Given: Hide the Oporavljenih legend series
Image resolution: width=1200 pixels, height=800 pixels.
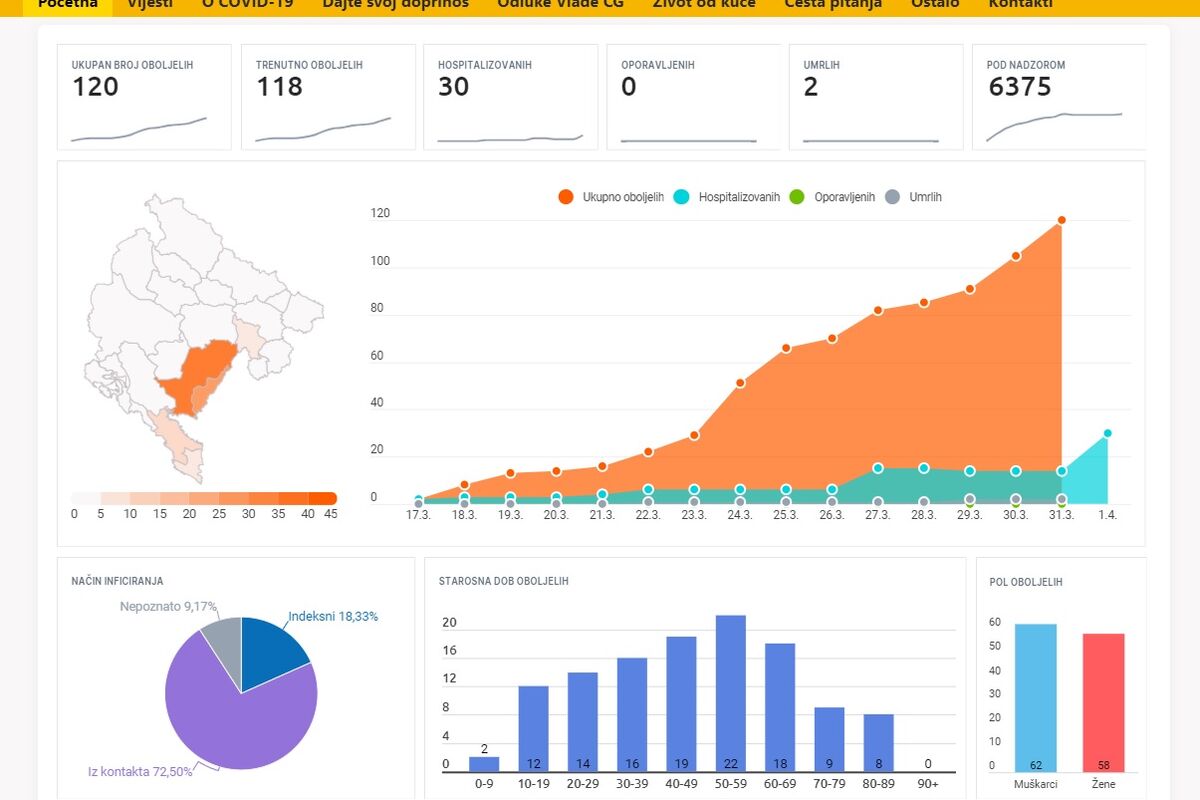Looking at the screenshot, I should [833, 197].
